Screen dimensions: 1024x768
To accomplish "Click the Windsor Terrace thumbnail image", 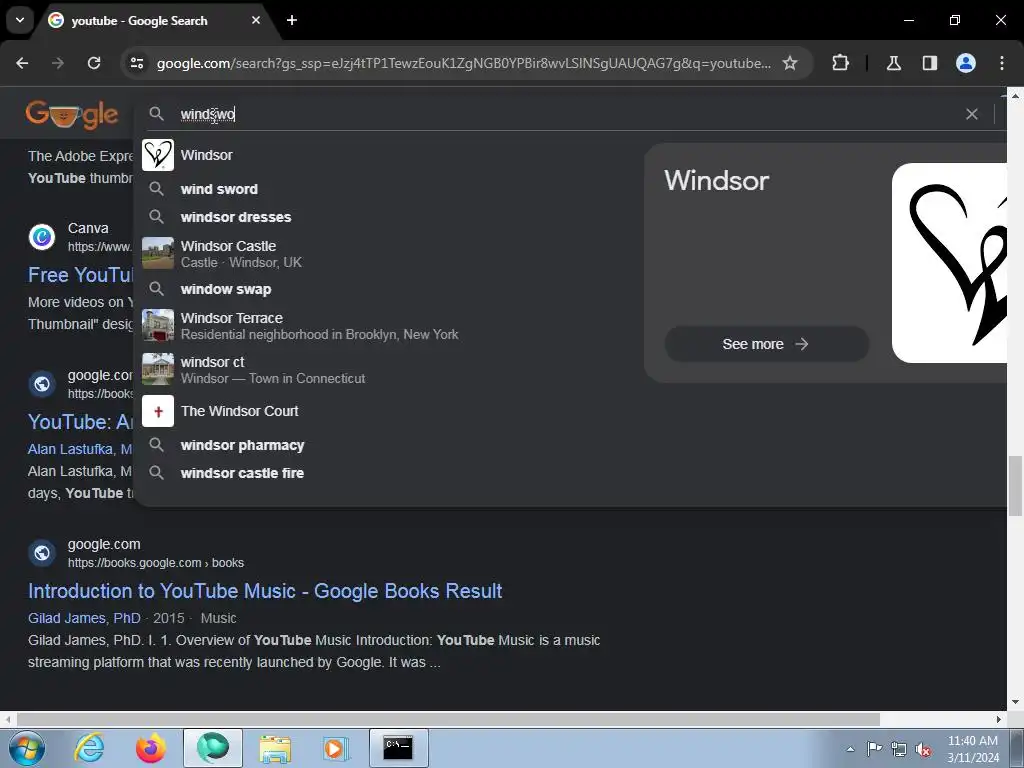I will point(158,325).
